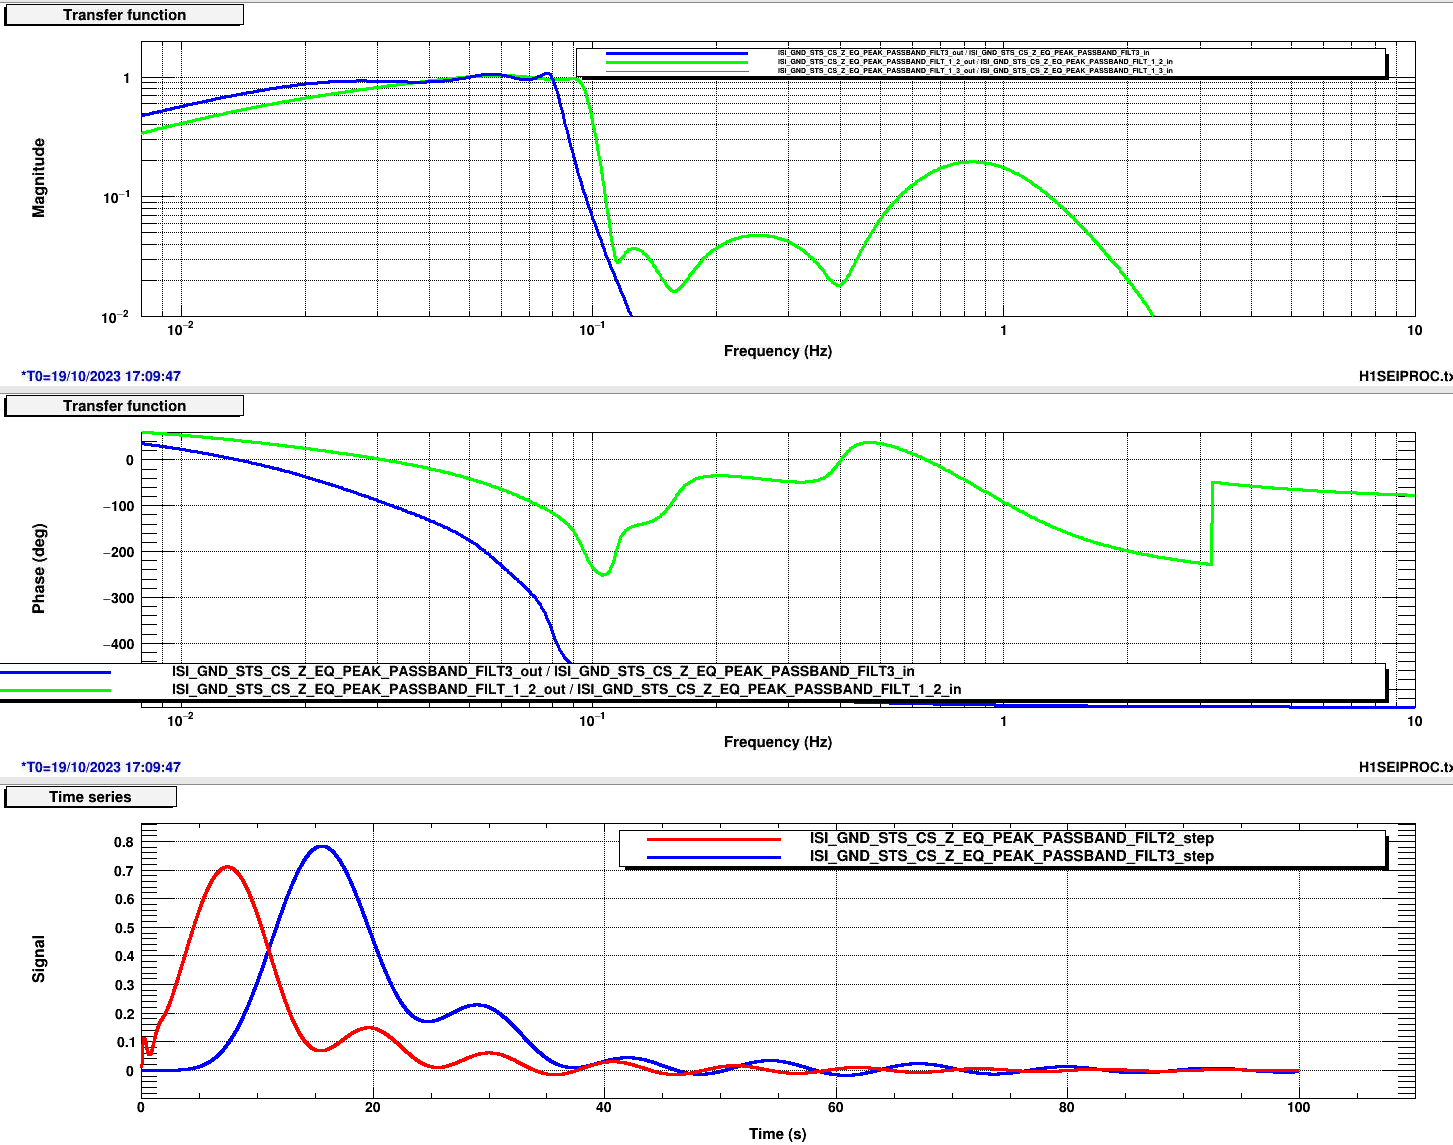Click the green magnitude curve's peak near 0.85 Hz
The image size is (1453, 1145).
click(972, 162)
